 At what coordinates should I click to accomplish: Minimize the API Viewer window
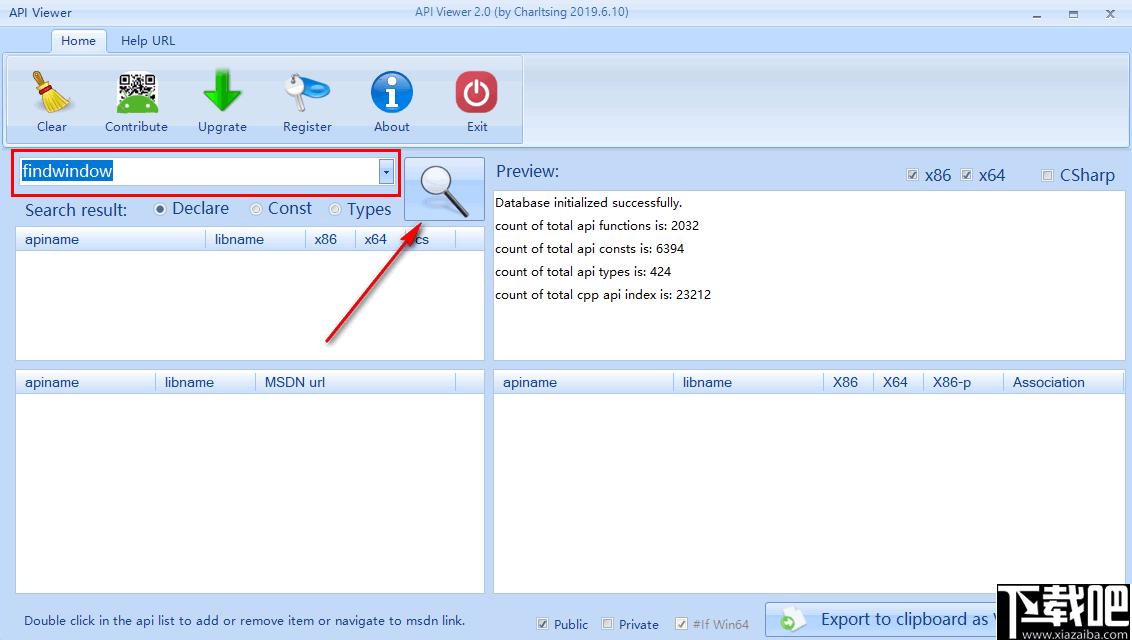pyautogui.click(x=1037, y=14)
